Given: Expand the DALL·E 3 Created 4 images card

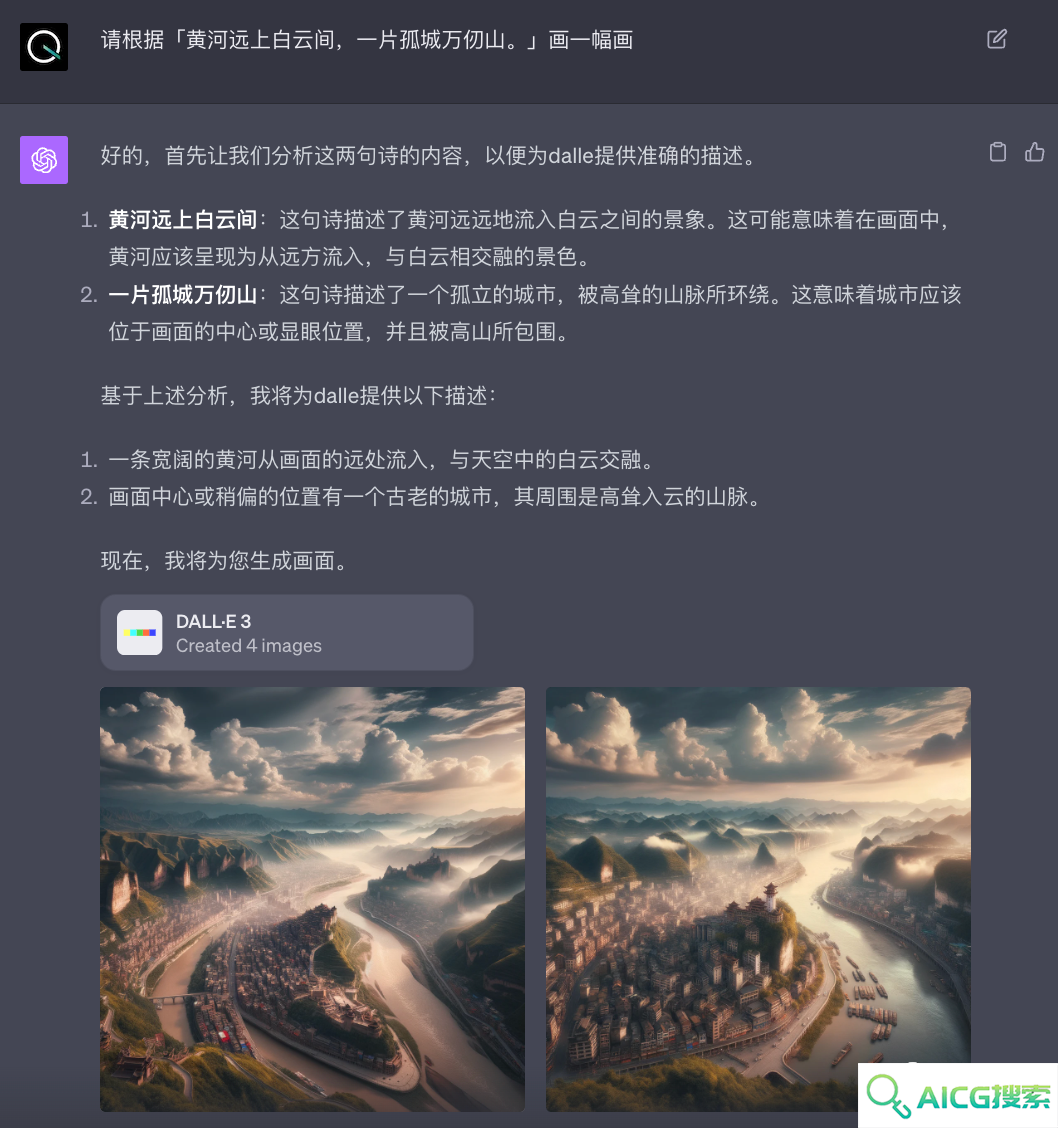Looking at the screenshot, I should click(287, 632).
